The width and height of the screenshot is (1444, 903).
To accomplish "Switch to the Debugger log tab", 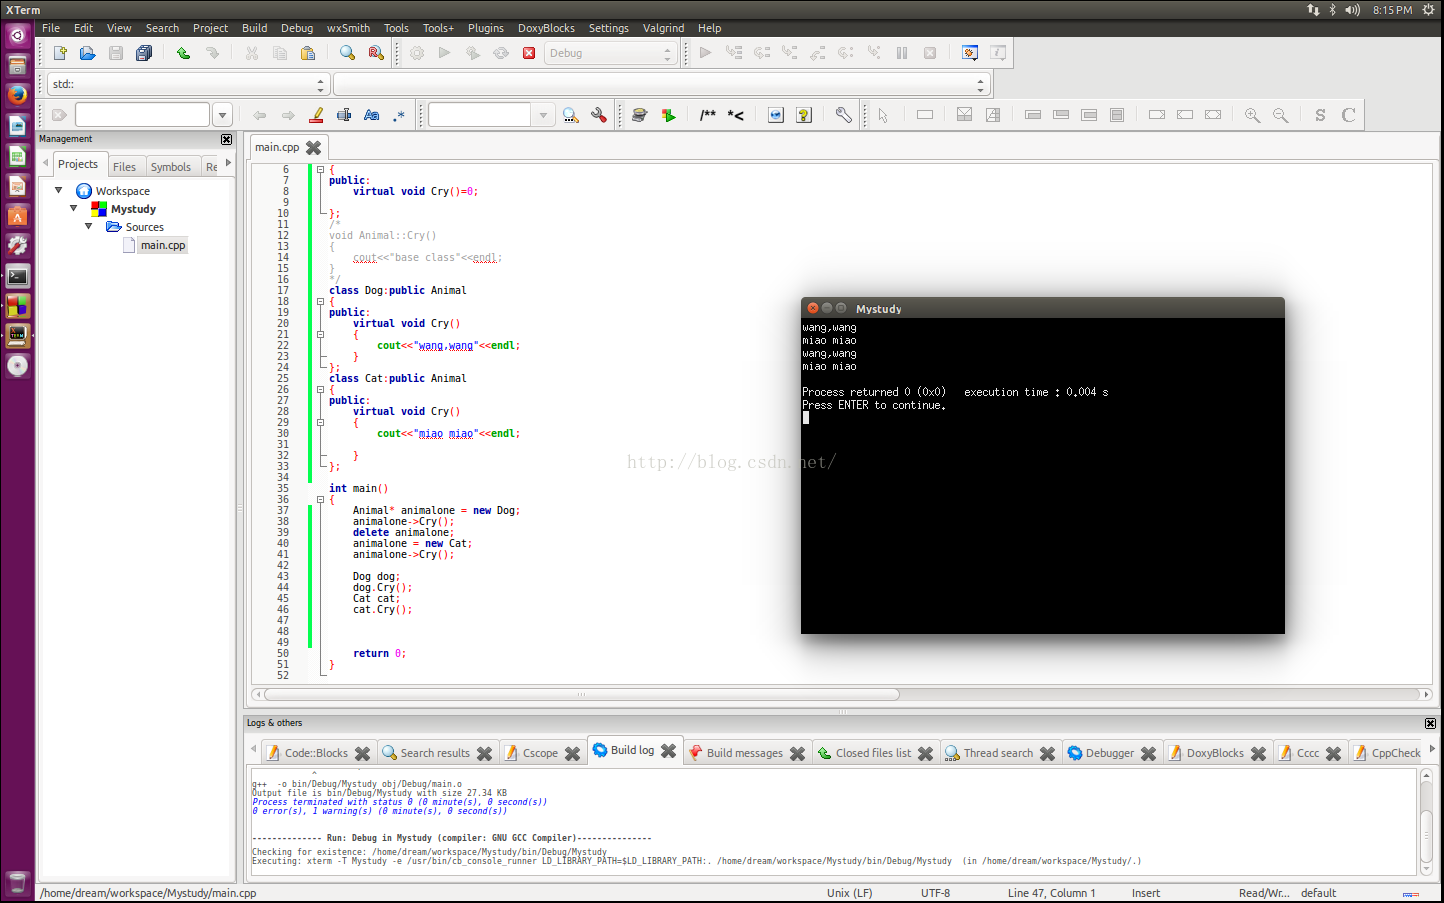I will pos(1110,753).
